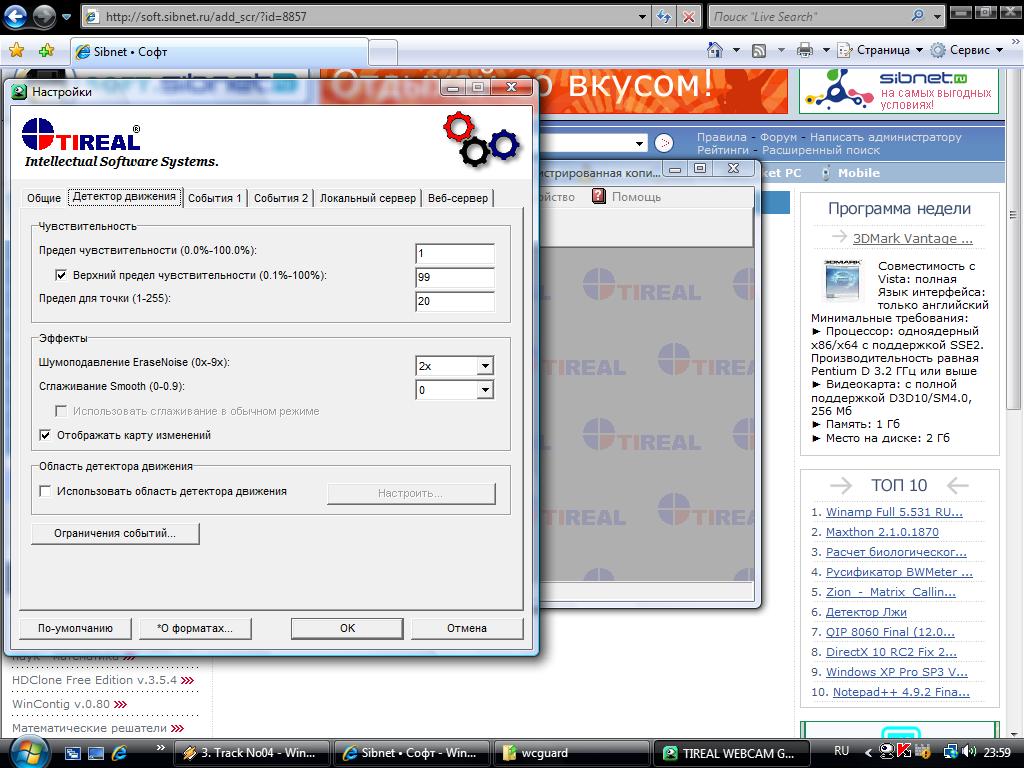
Task: Switch to the Общие tab
Action: 43,198
